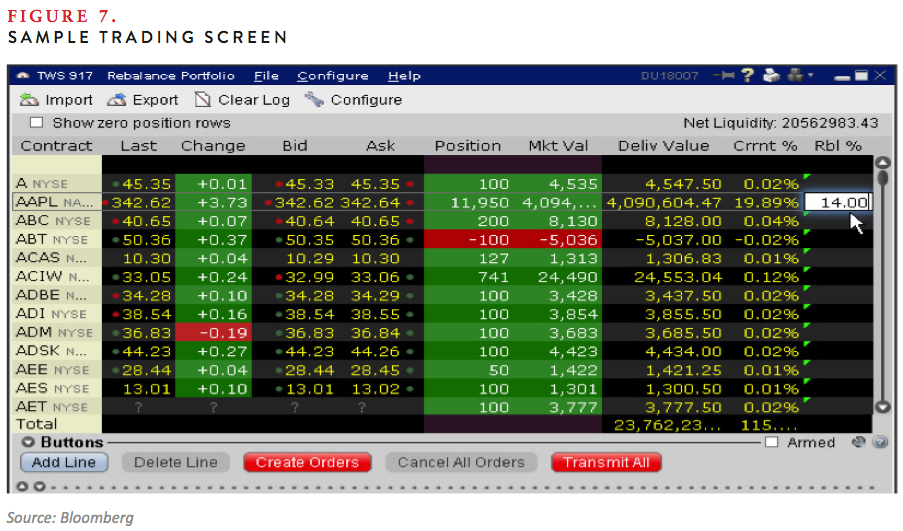
Task: Click the Delete Line button
Action: 176,462
